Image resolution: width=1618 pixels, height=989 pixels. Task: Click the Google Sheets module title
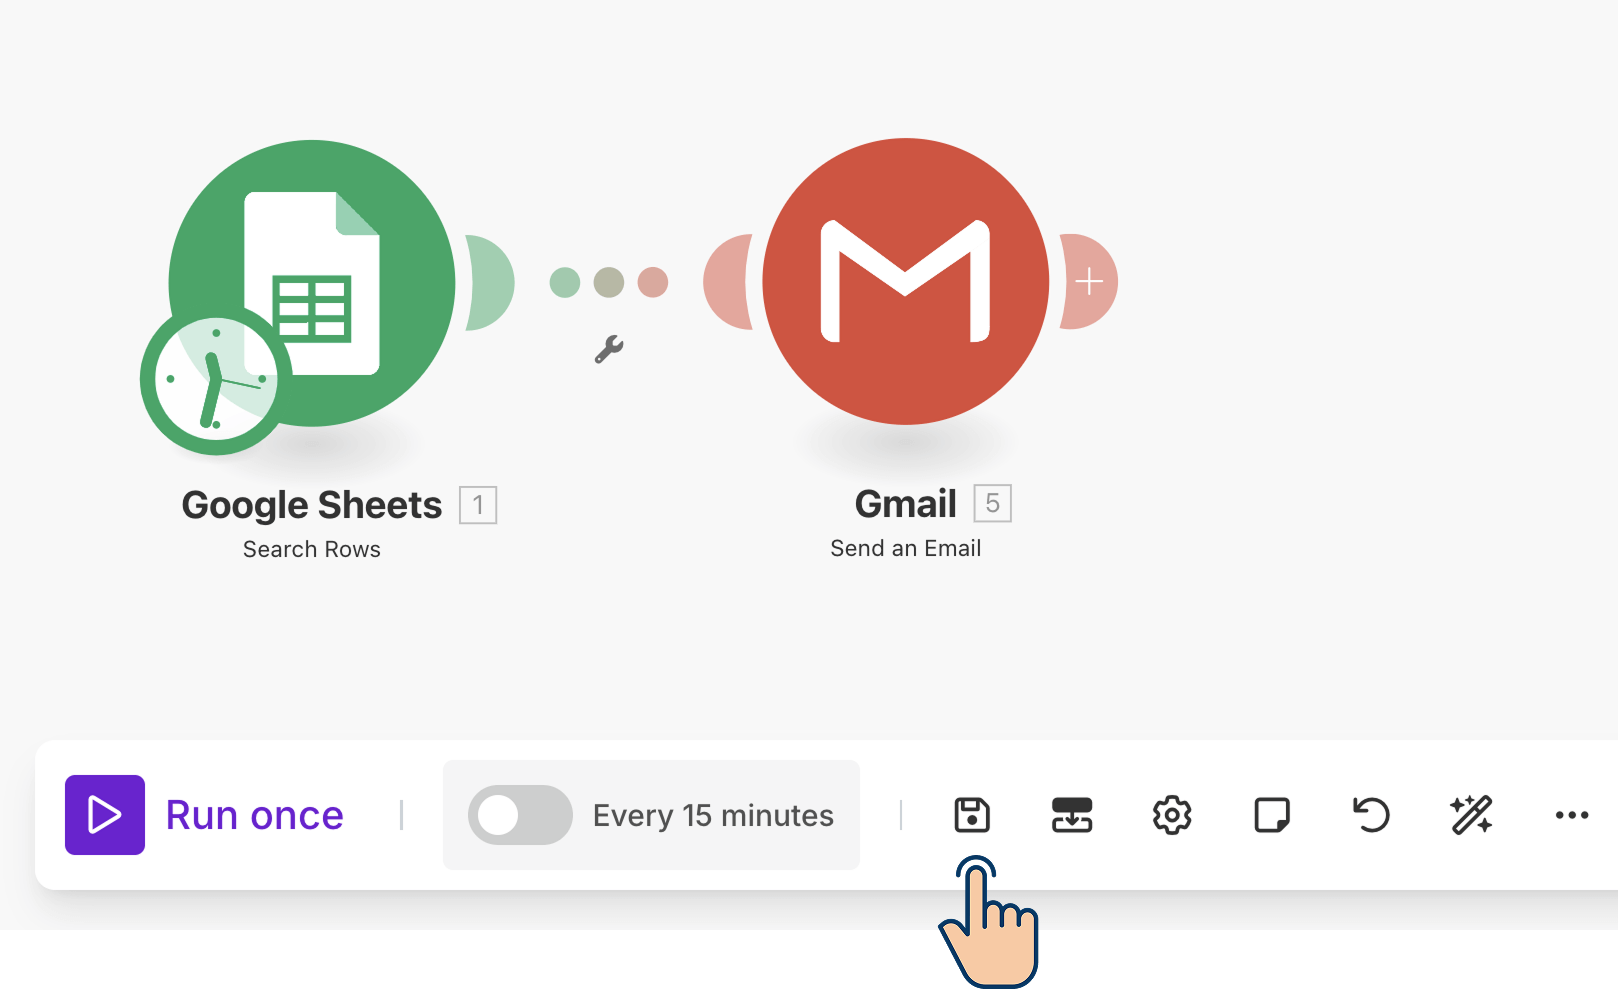coord(312,505)
